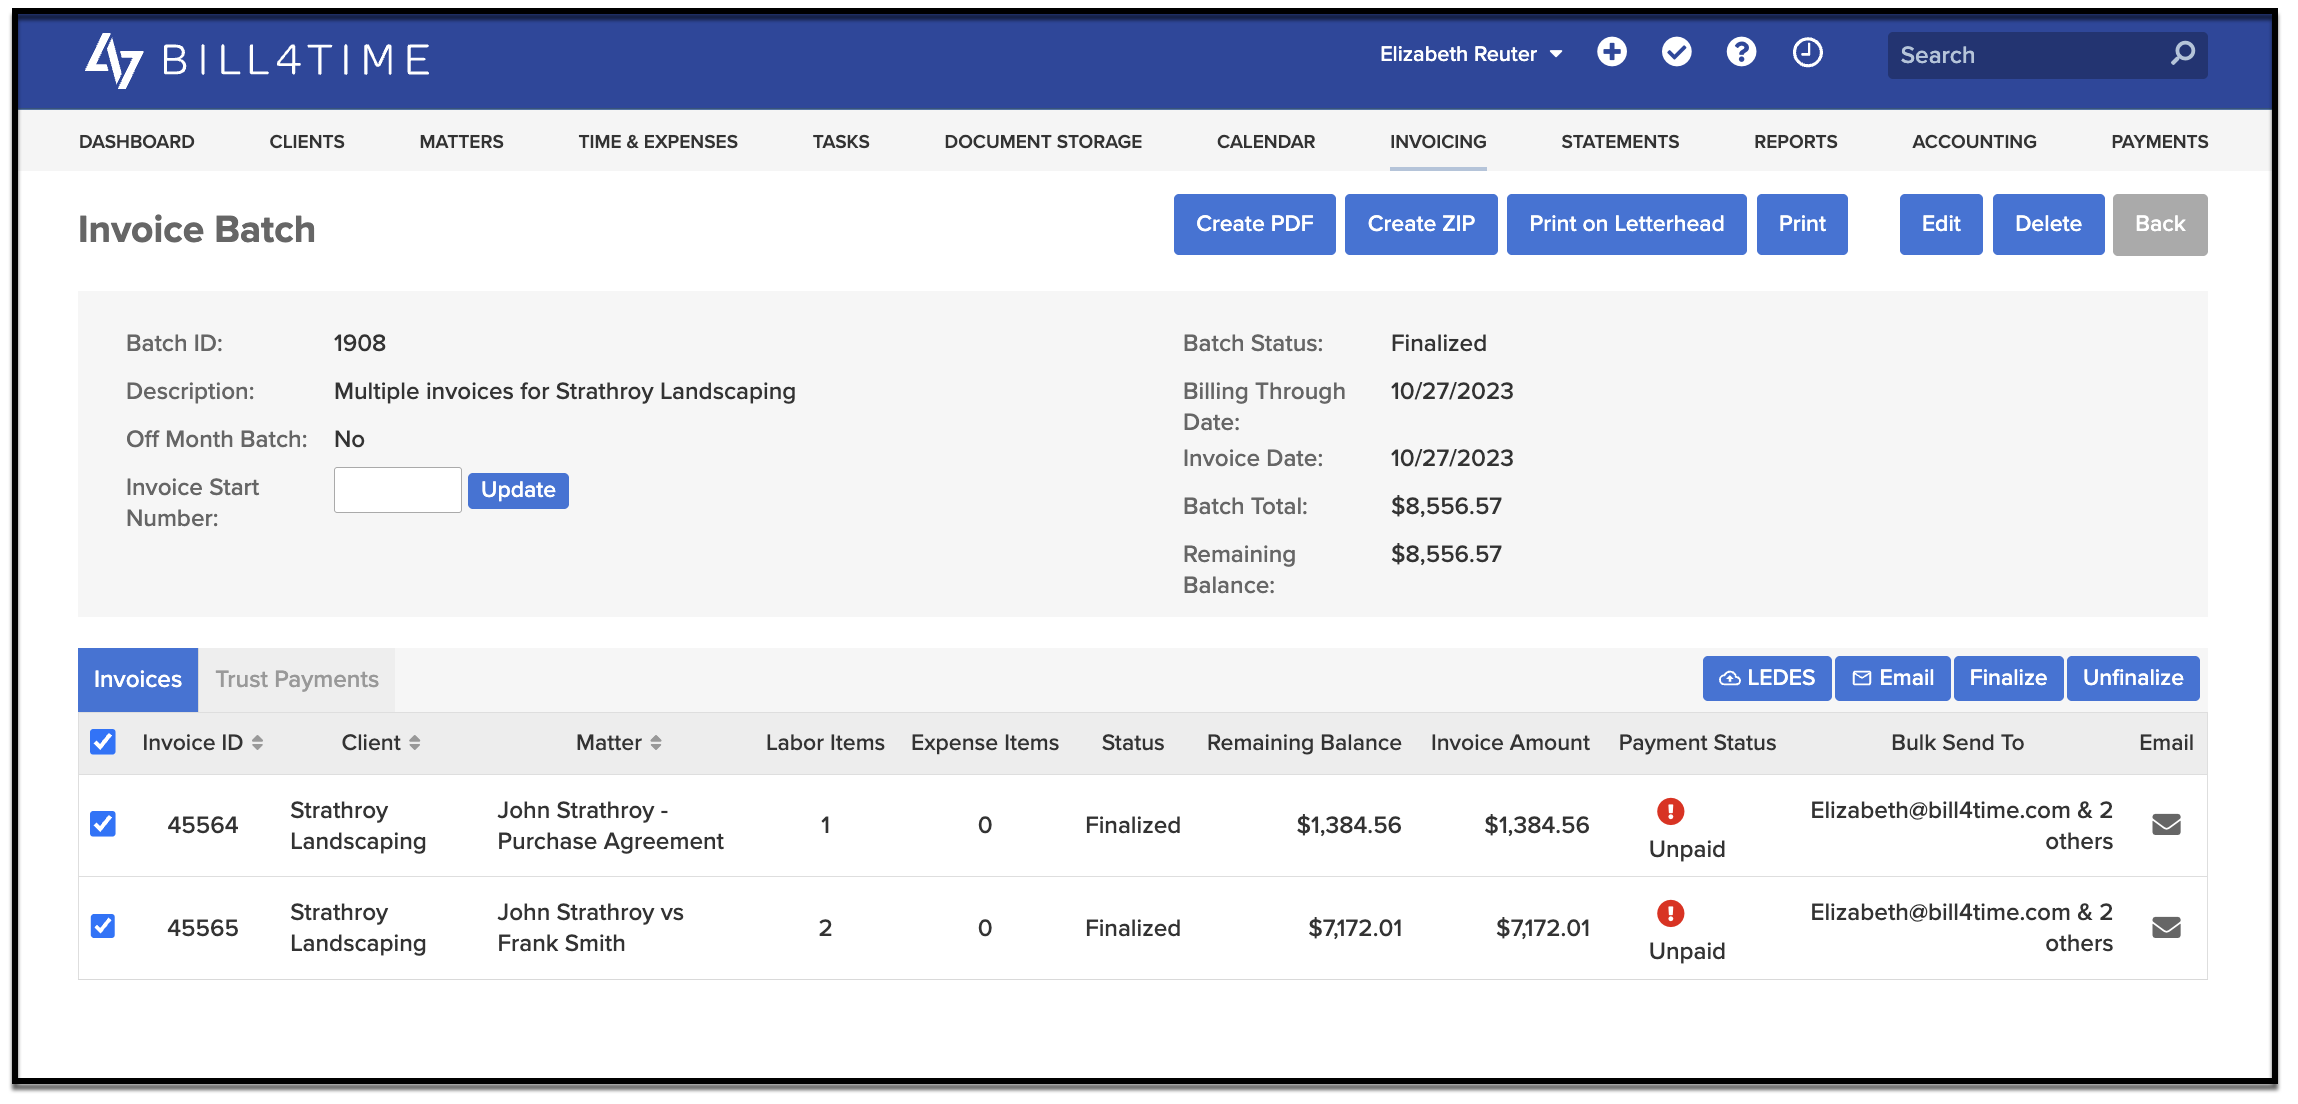The width and height of the screenshot is (2298, 1104).
Task: Go to the Accounting menu
Action: (1974, 142)
